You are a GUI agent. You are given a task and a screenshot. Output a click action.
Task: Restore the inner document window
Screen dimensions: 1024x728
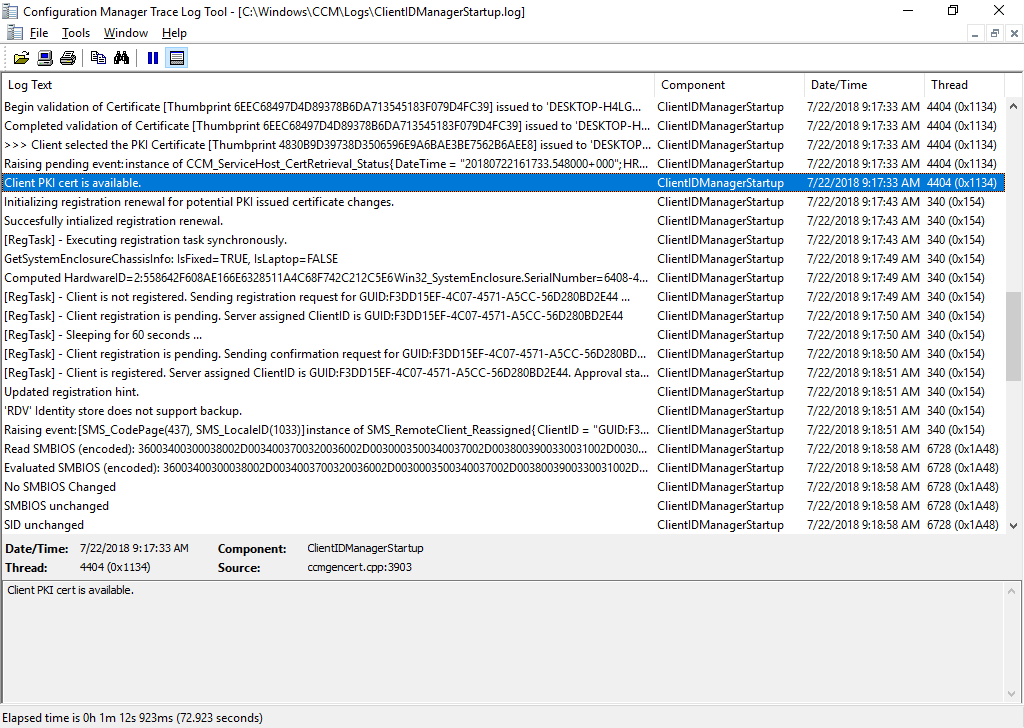tap(995, 33)
